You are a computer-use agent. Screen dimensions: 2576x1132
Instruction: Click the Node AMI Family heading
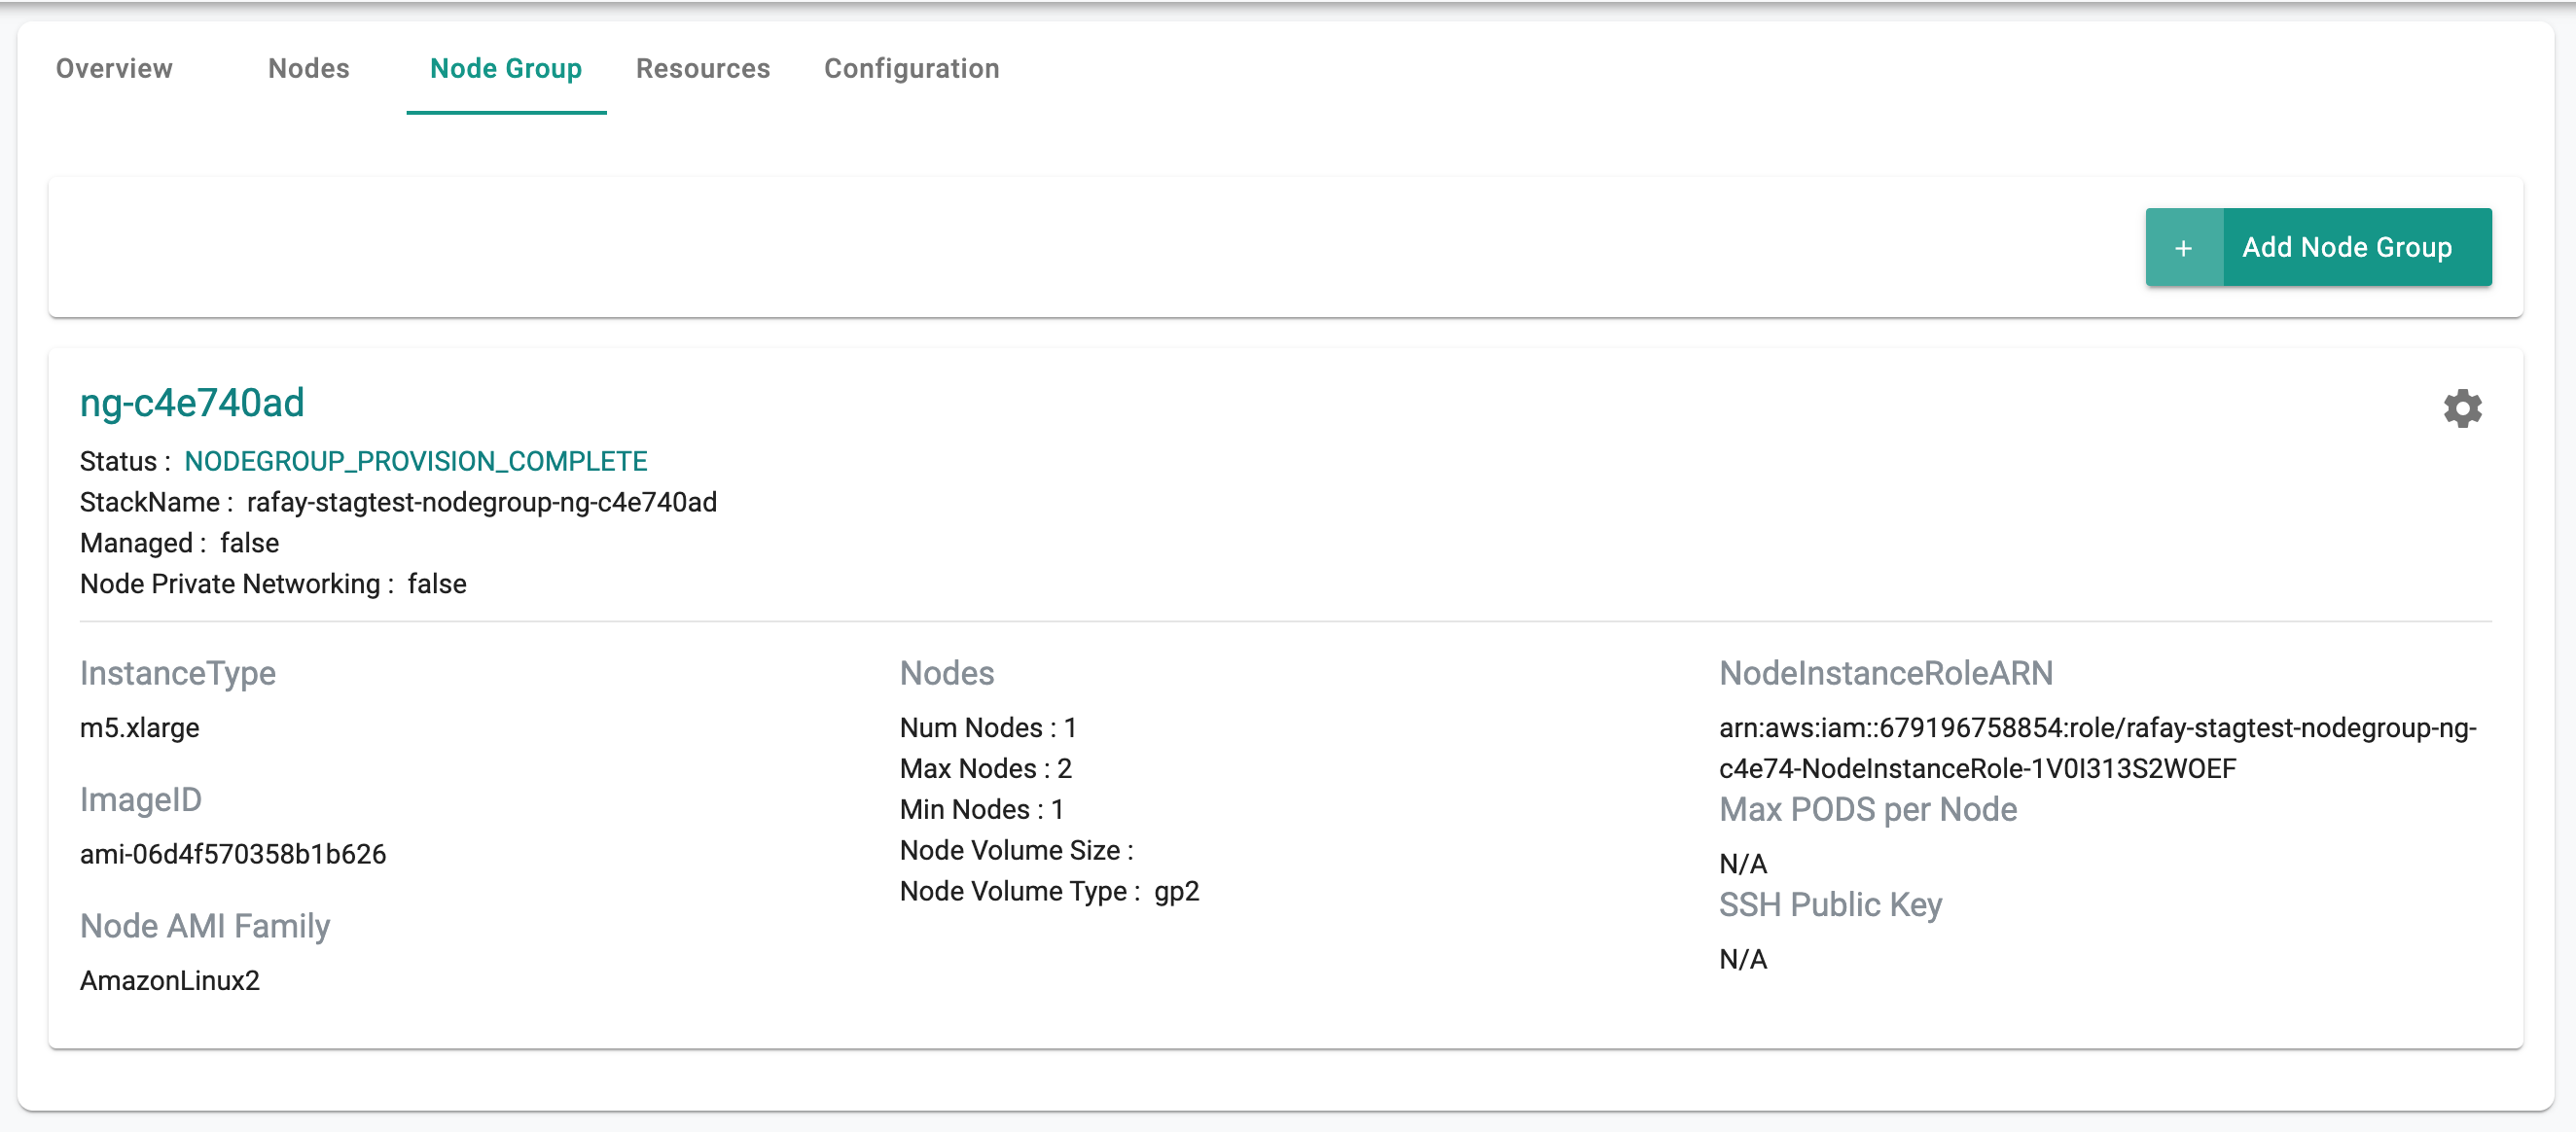click(x=205, y=926)
